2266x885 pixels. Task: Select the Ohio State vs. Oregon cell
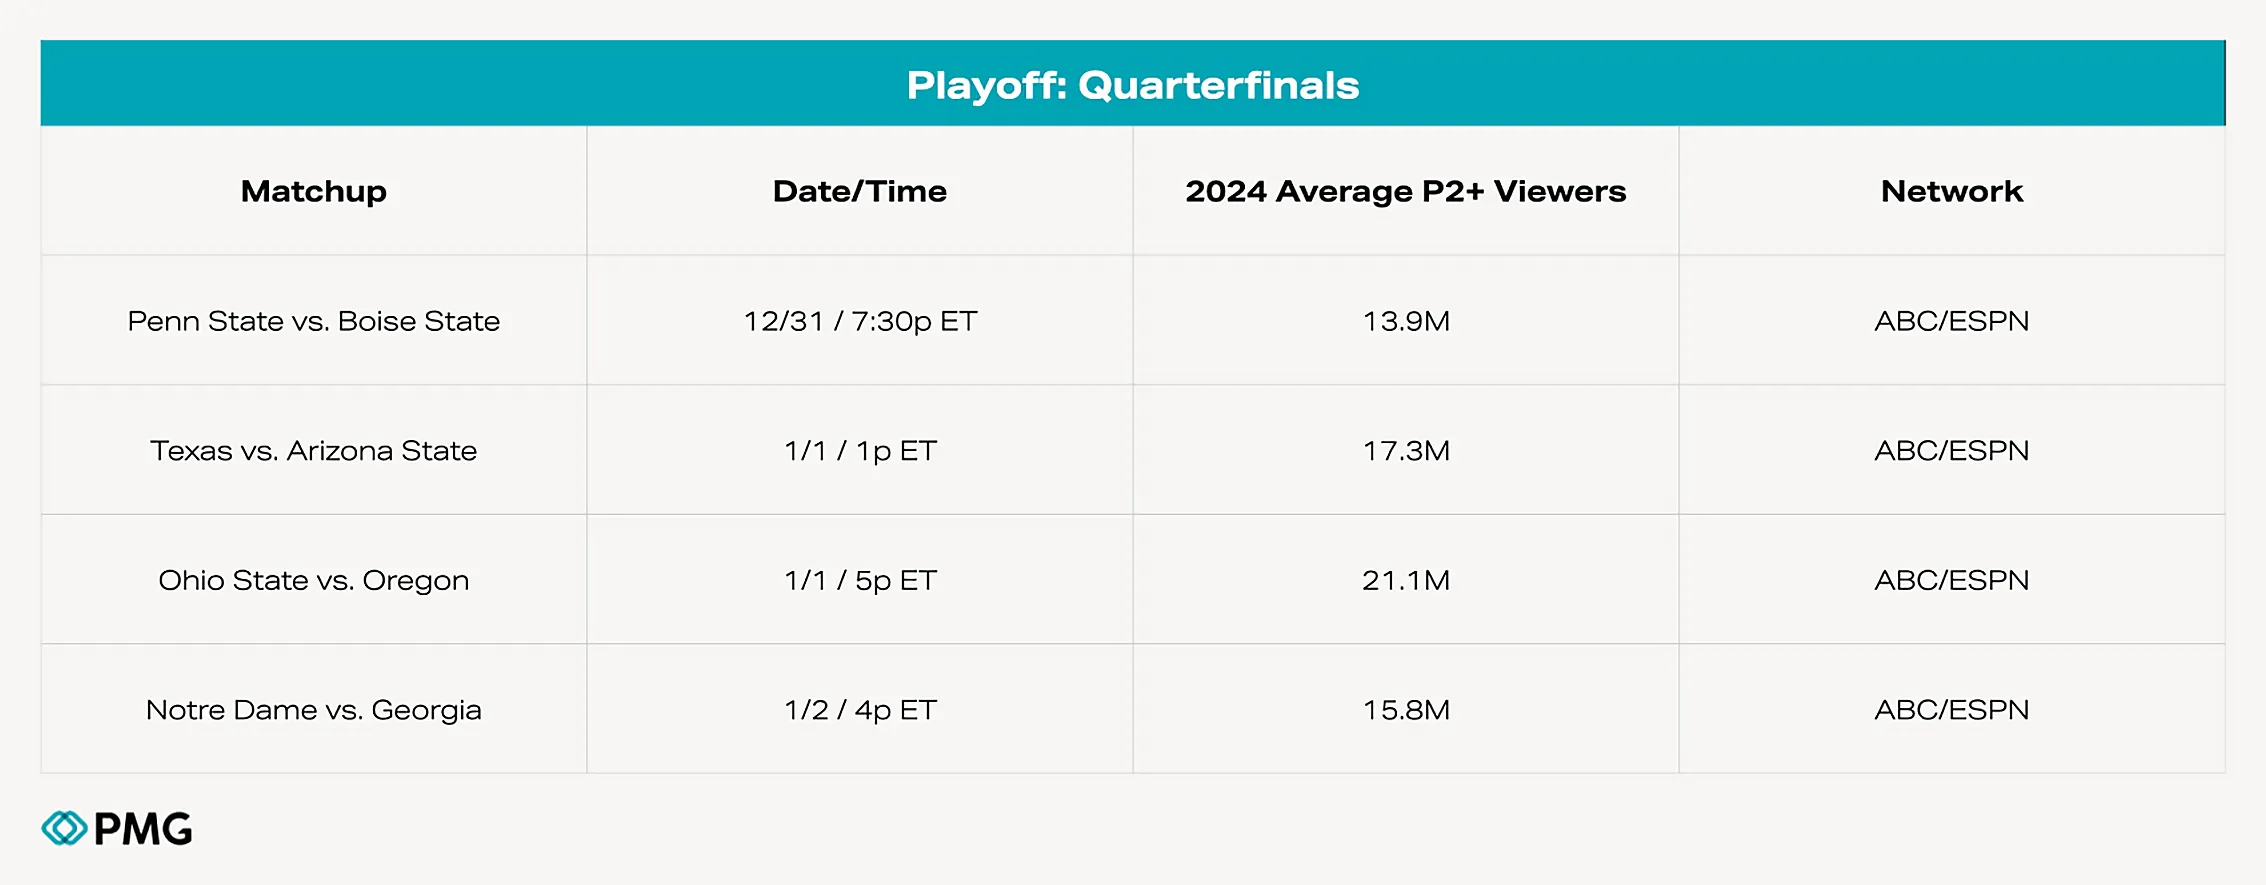point(313,580)
